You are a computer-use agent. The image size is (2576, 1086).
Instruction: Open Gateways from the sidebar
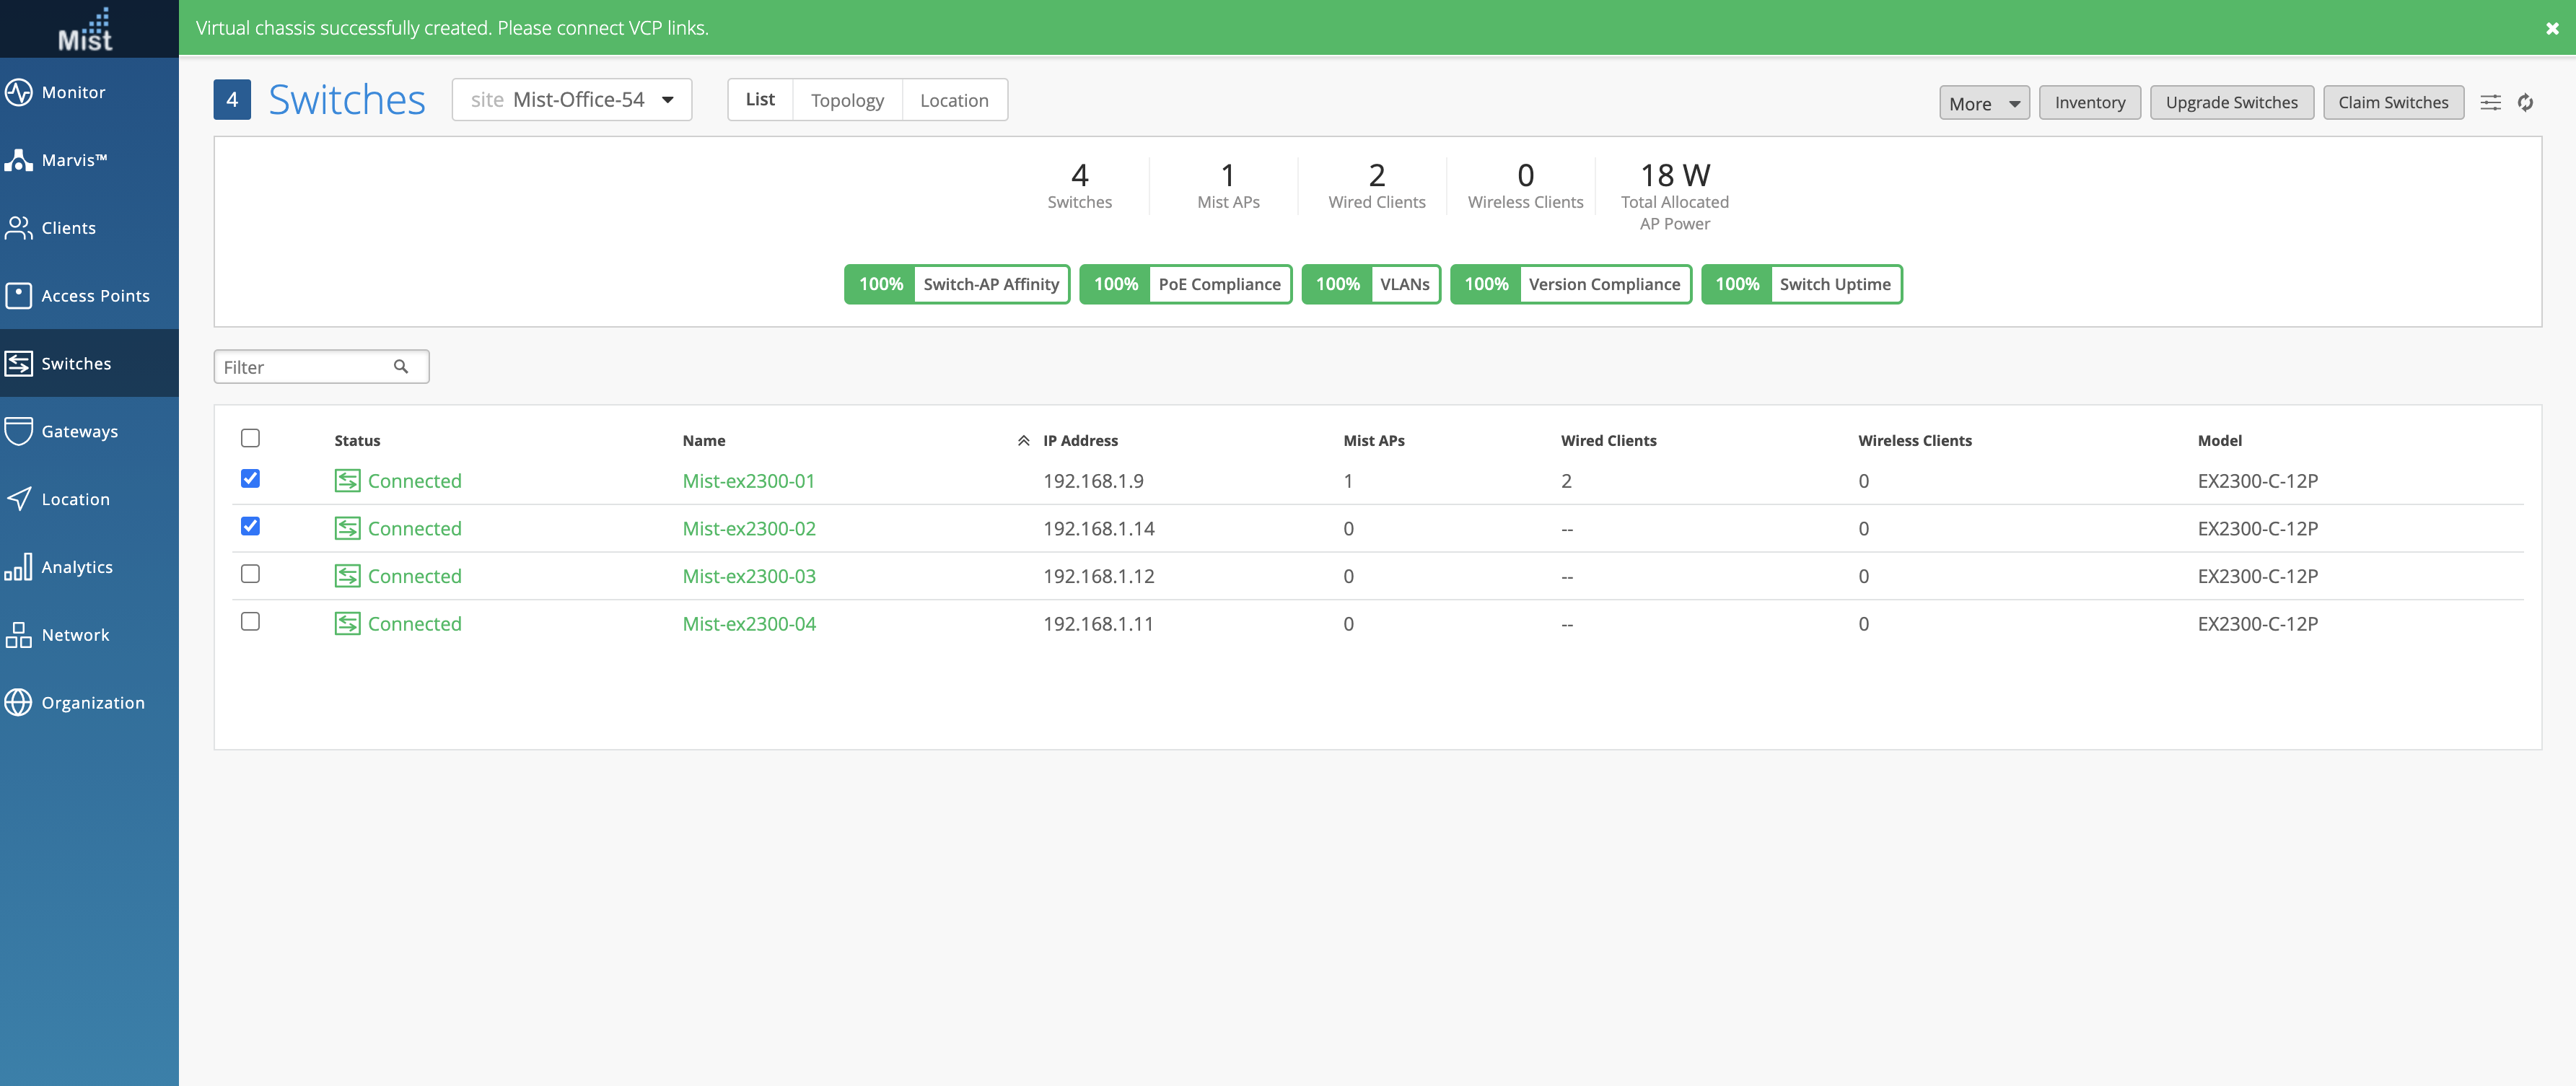pos(79,431)
